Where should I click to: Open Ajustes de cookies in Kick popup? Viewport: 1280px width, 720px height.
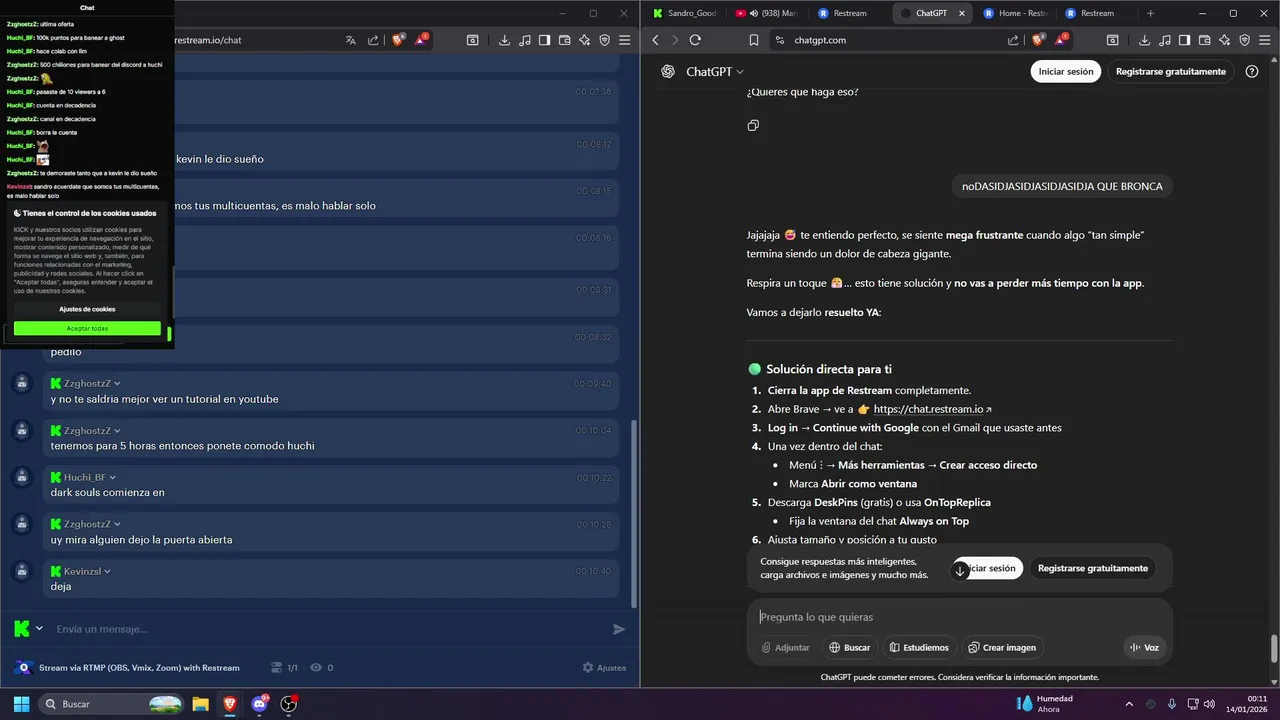pos(87,309)
